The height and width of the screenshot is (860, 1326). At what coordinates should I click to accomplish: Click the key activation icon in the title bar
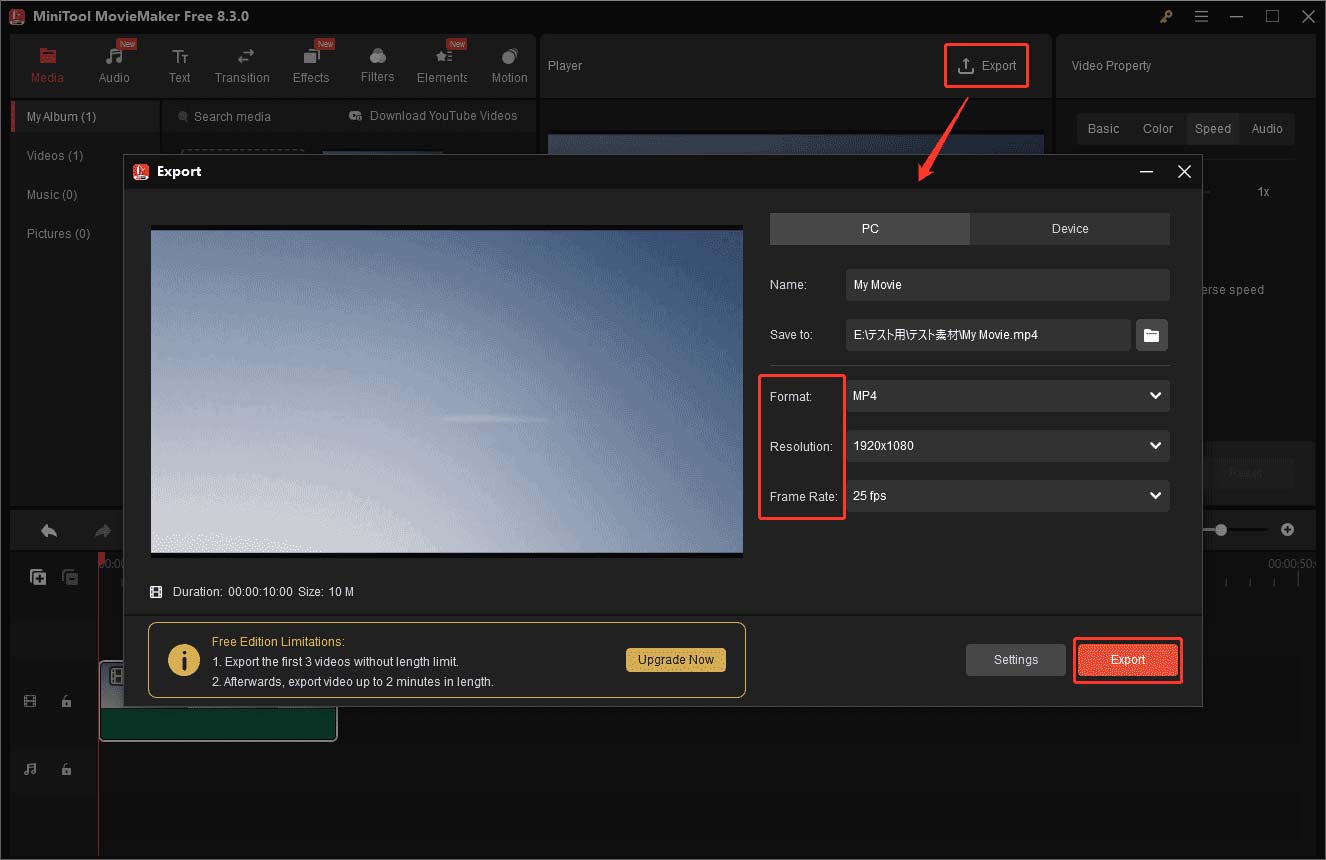point(1166,16)
